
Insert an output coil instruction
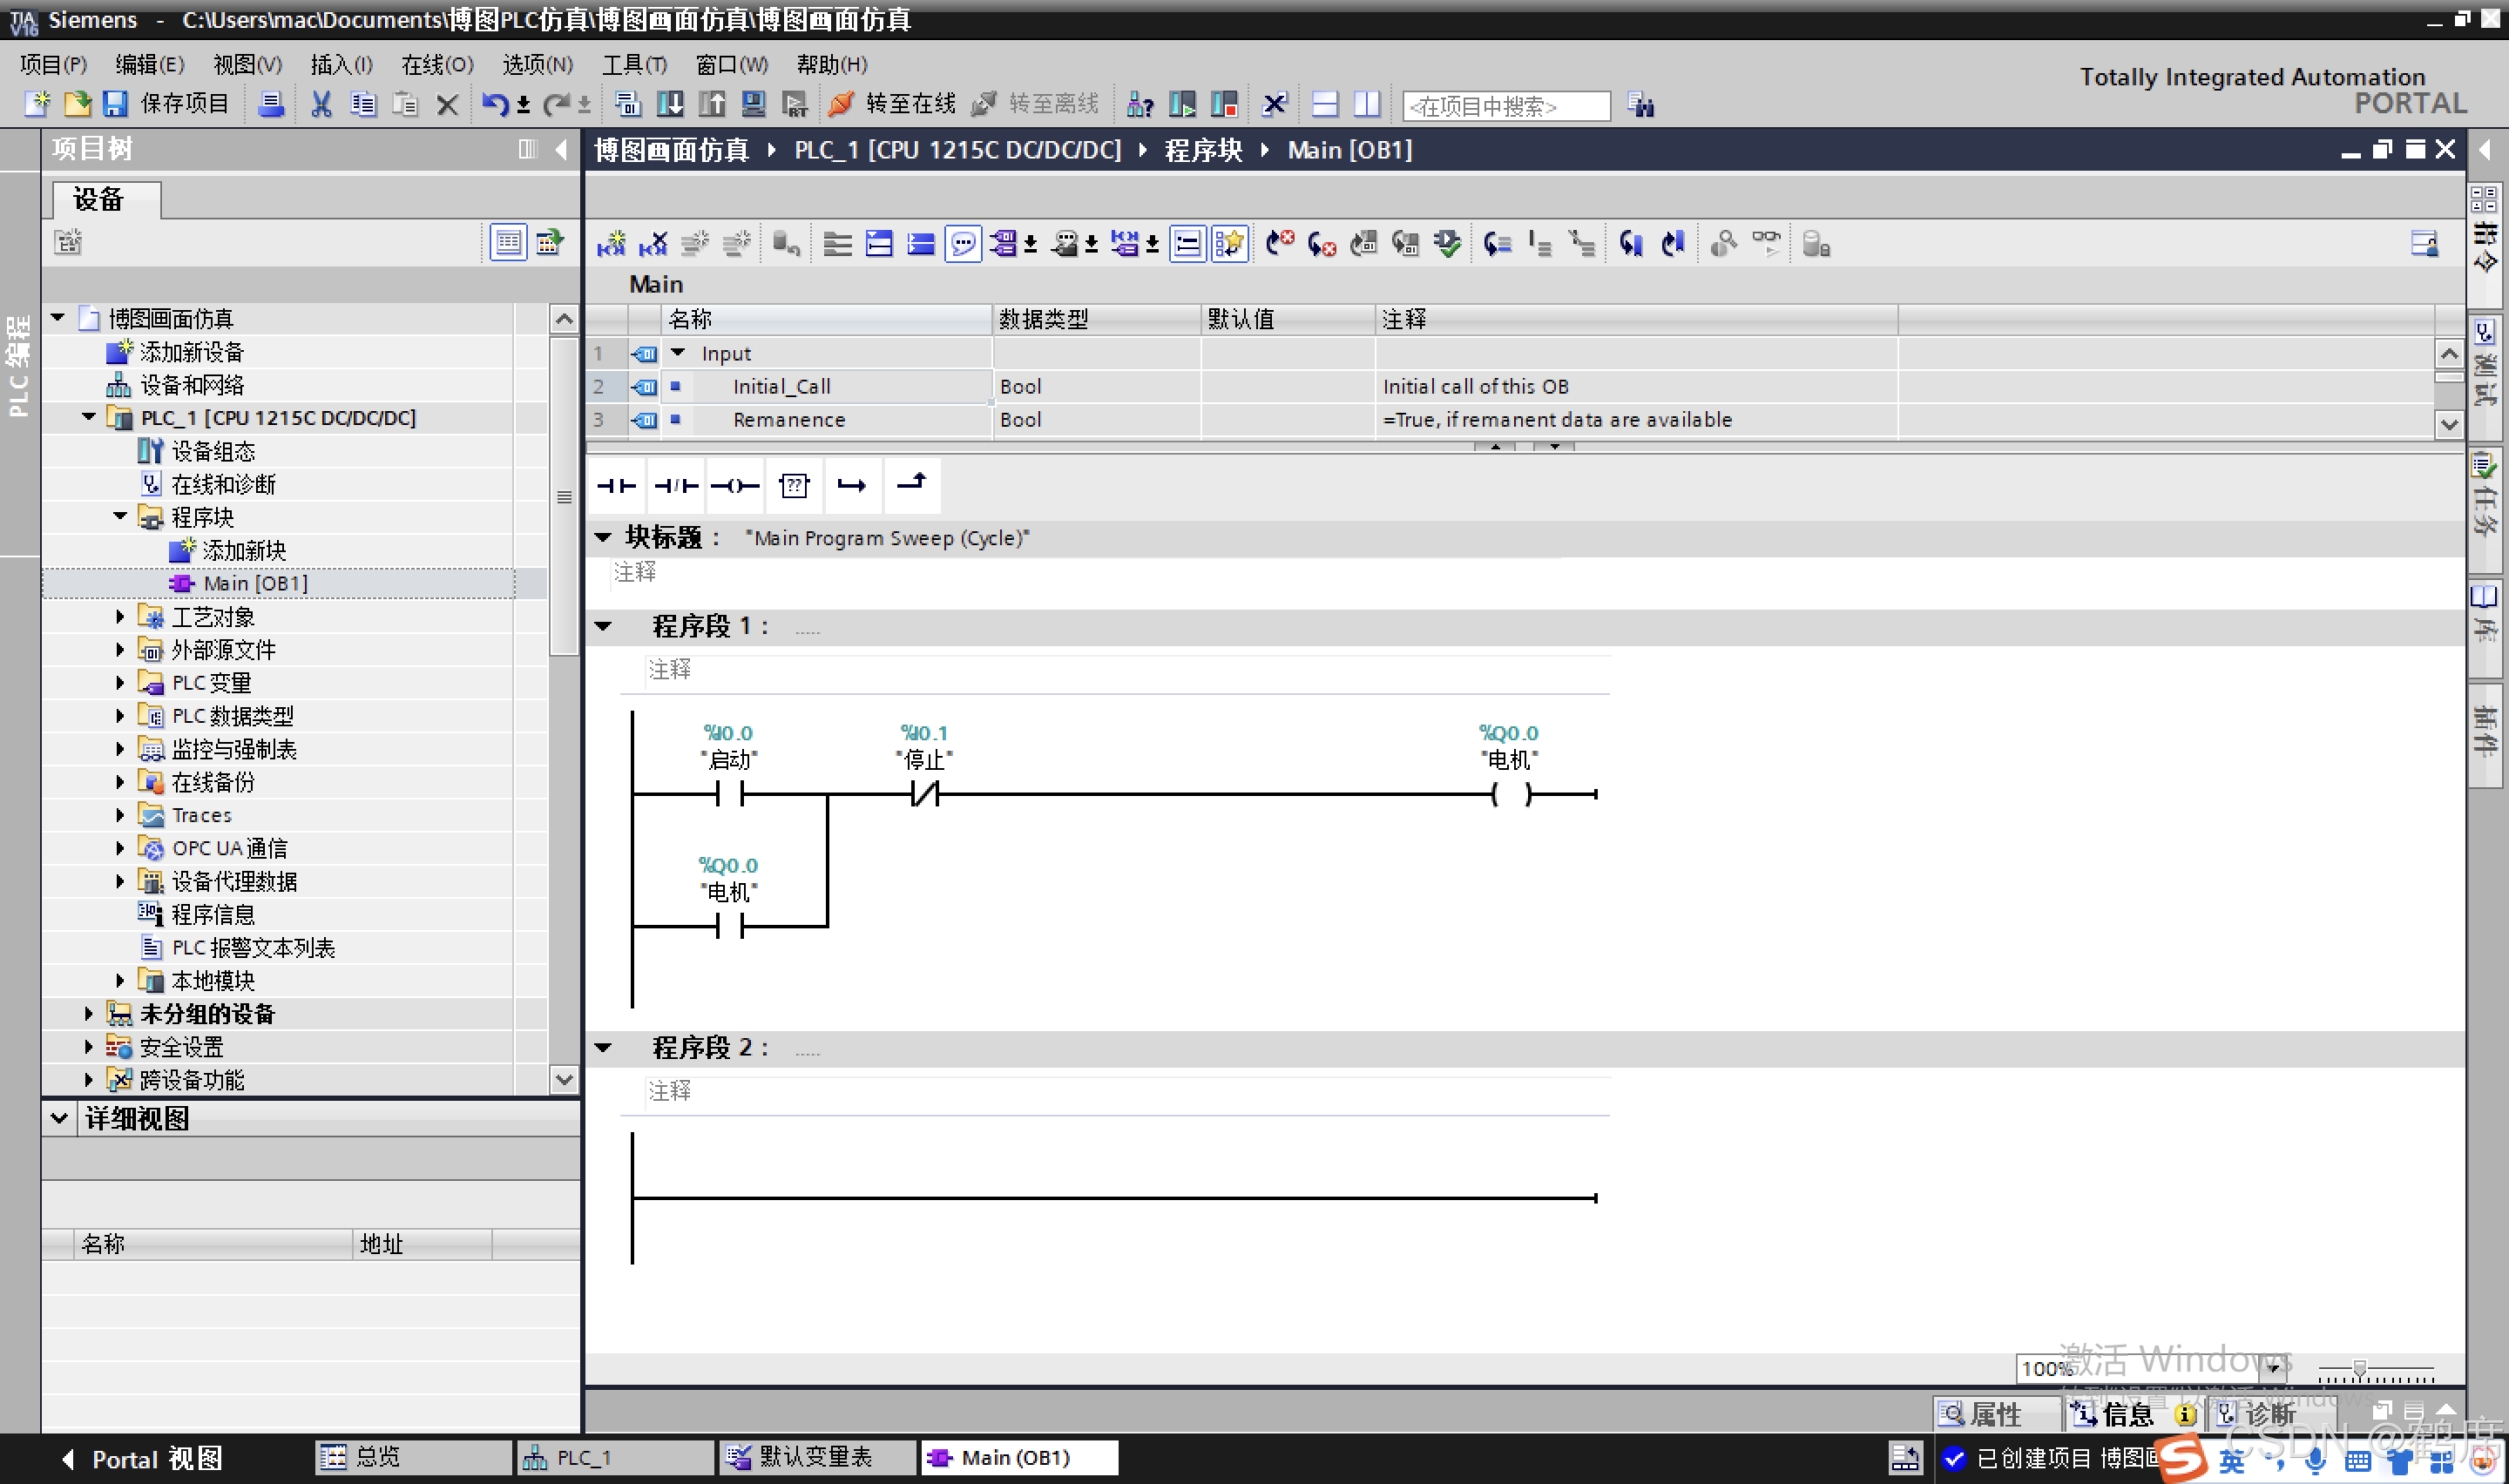pos(734,486)
